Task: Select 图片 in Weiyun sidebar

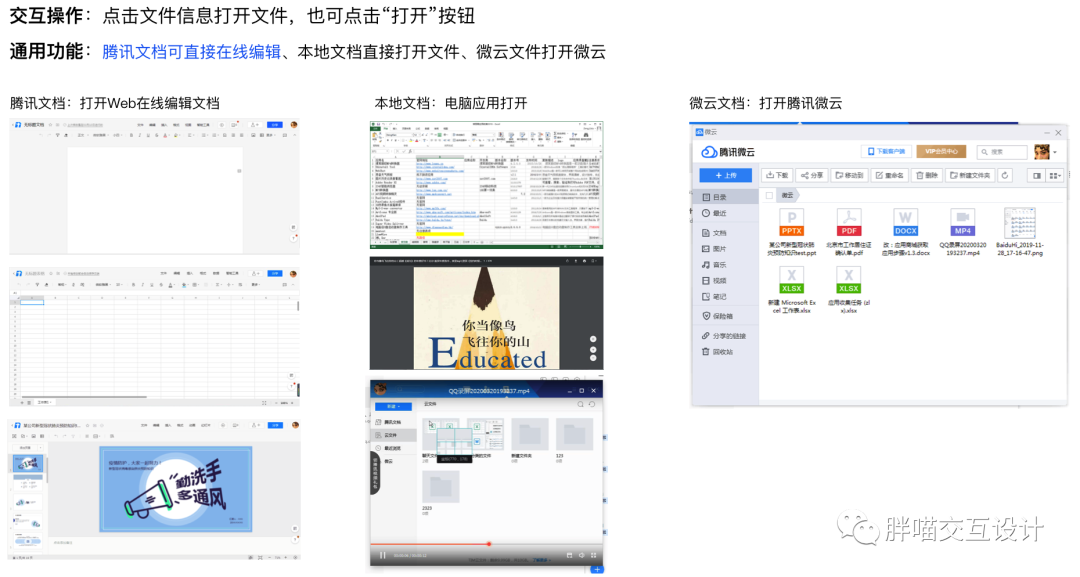Action: (725, 249)
